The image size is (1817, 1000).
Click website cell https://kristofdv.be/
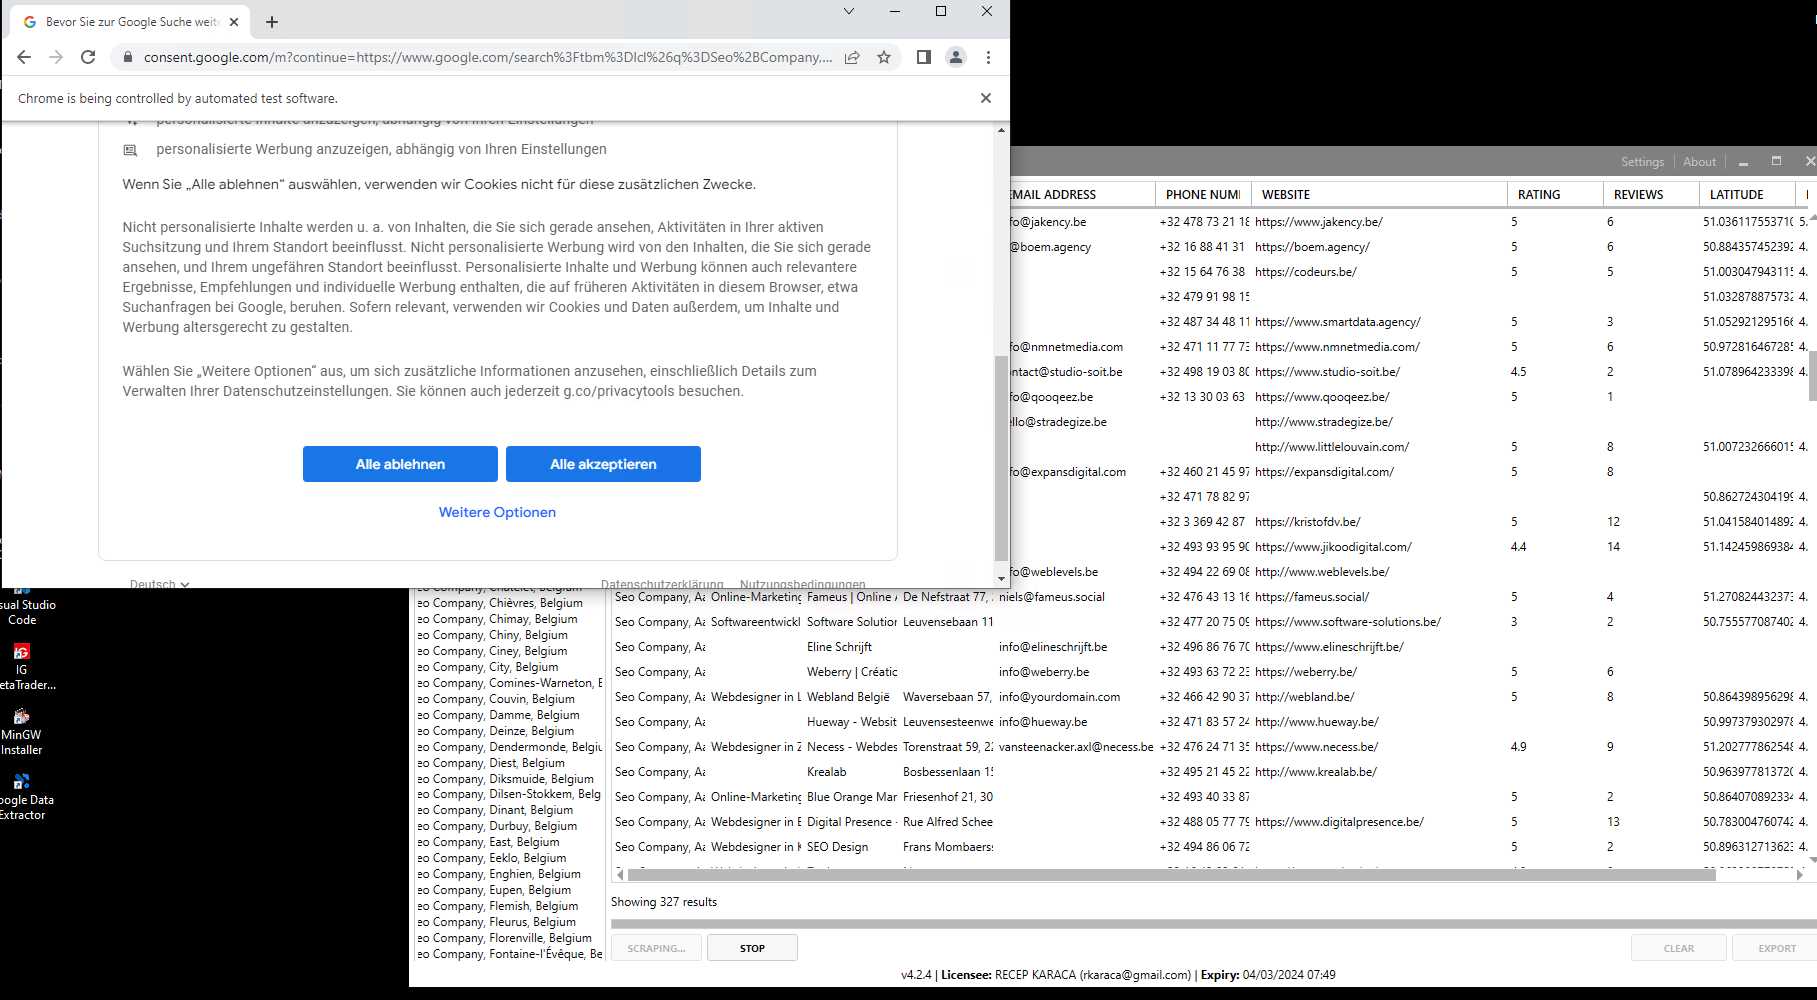pos(1308,522)
